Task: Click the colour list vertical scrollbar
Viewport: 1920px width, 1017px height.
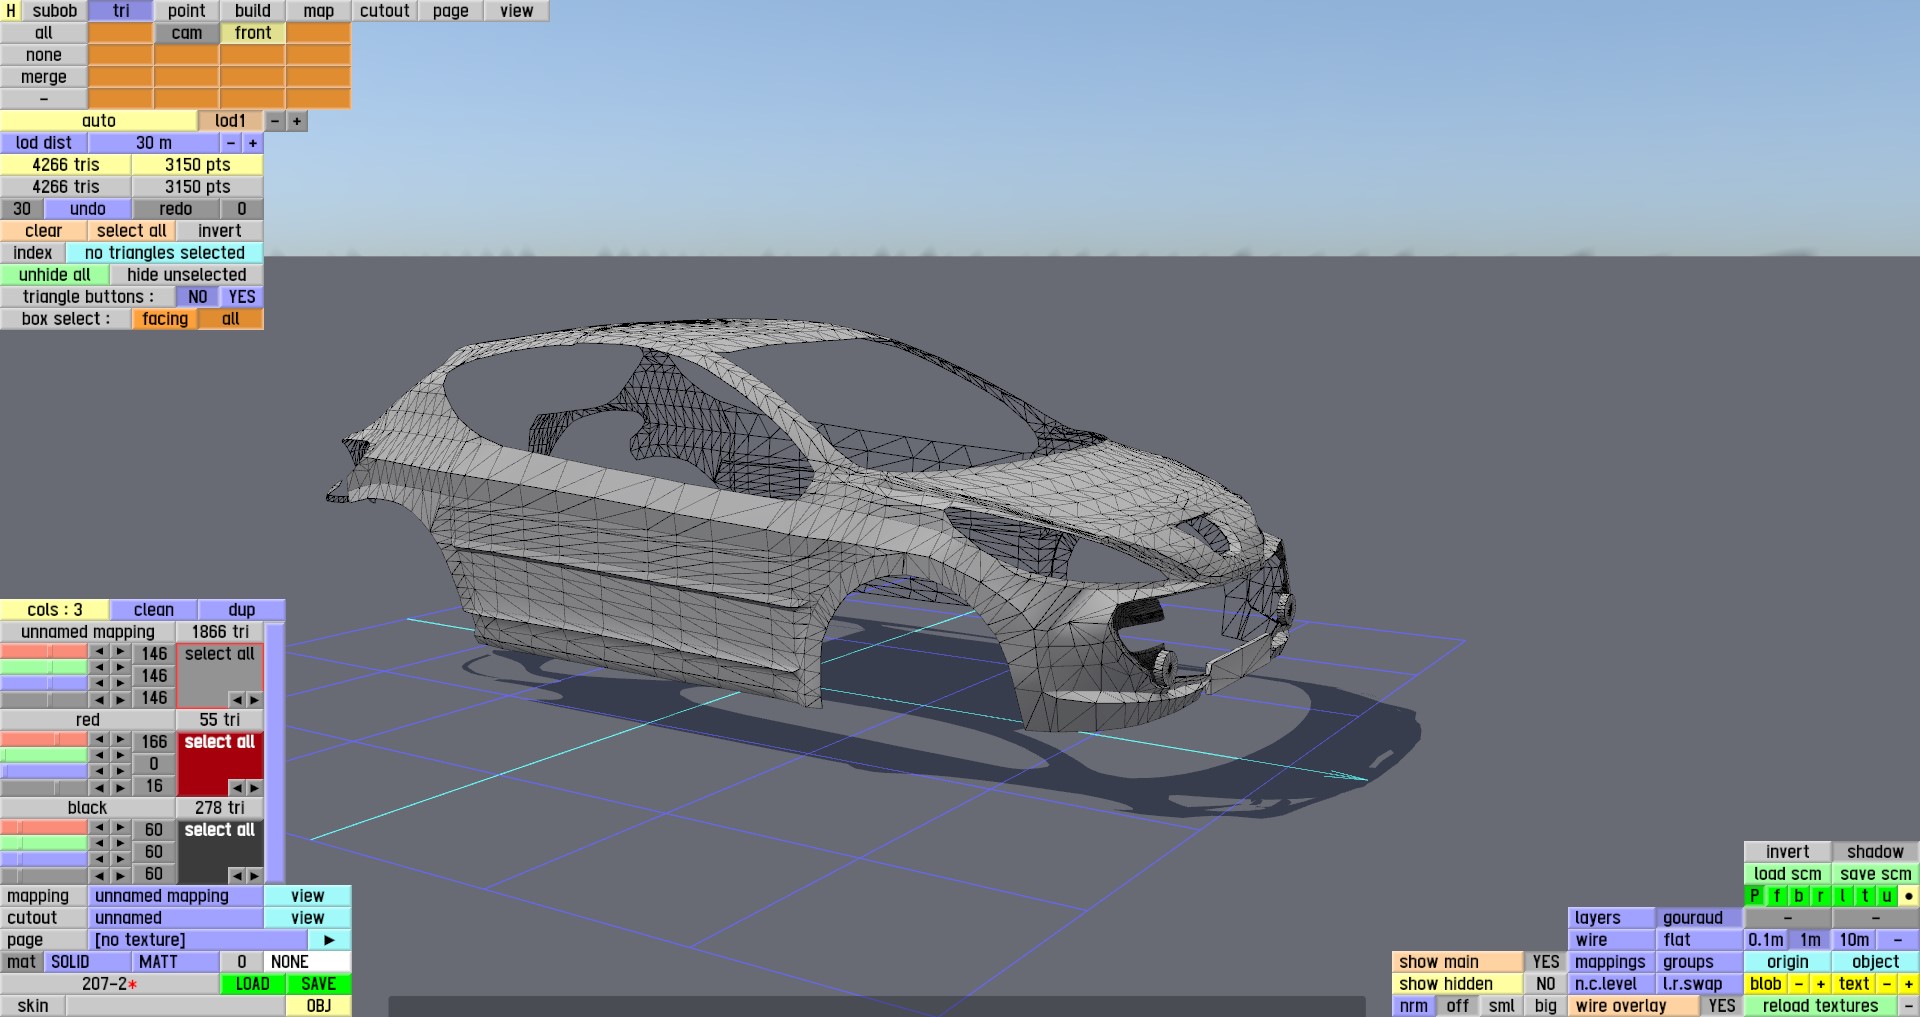Action: [x=275, y=752]
